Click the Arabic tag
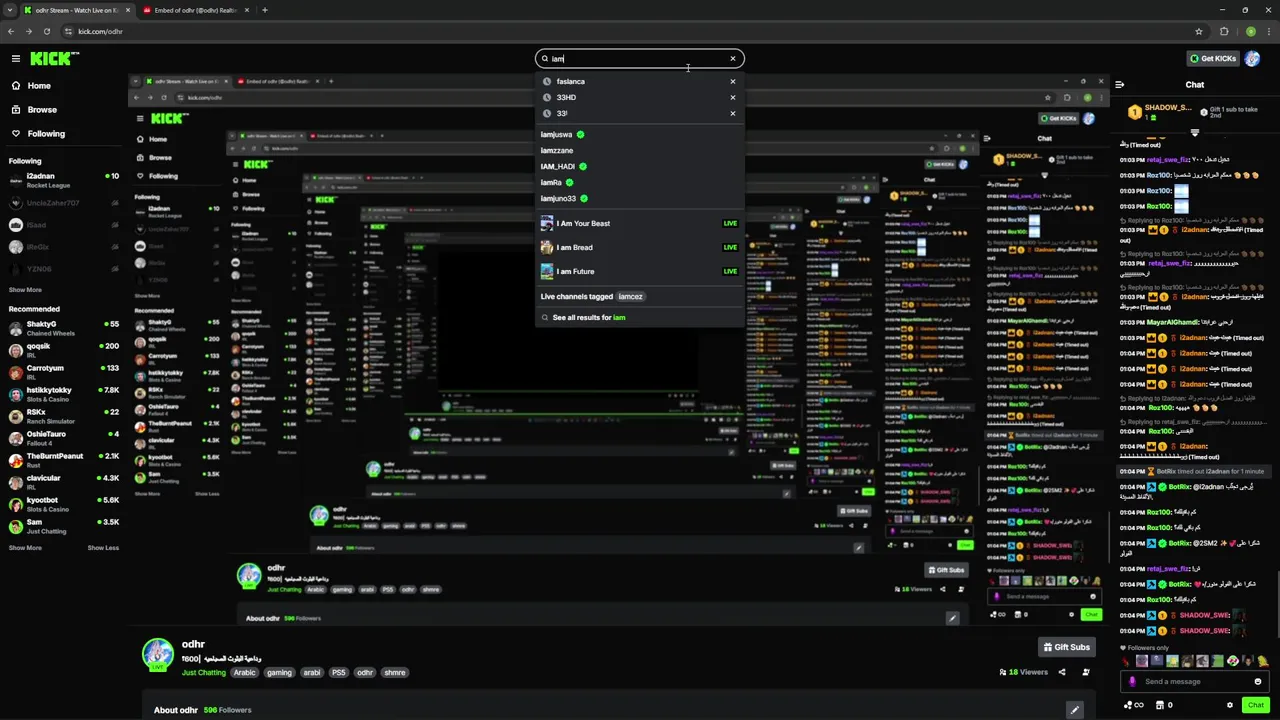The width and height of the screenshot is (1280, 720). (245, 673)
